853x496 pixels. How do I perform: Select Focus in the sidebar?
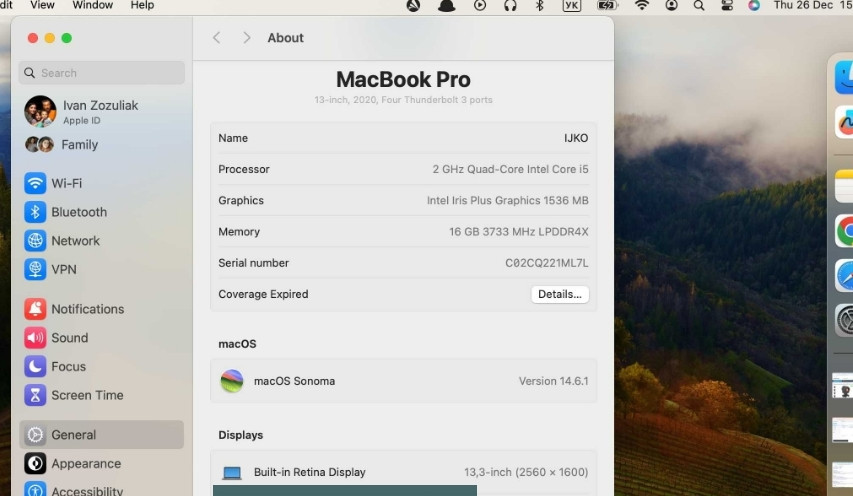(55, 367)
